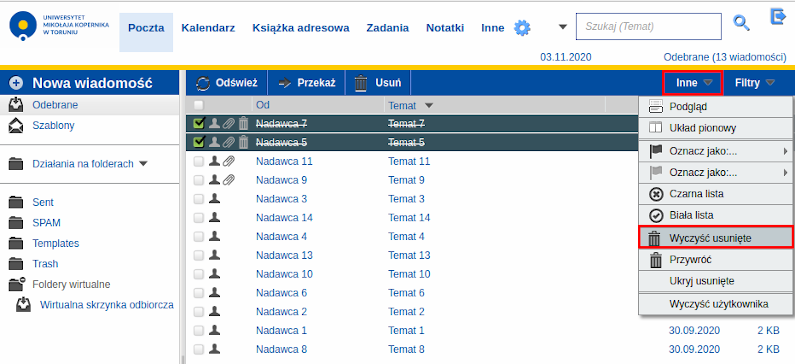Image resolution: width=795 pixels, height=364 pixels.
Task: Click the Przywróć trash icon in menu
Action: [x=656, y=260]
